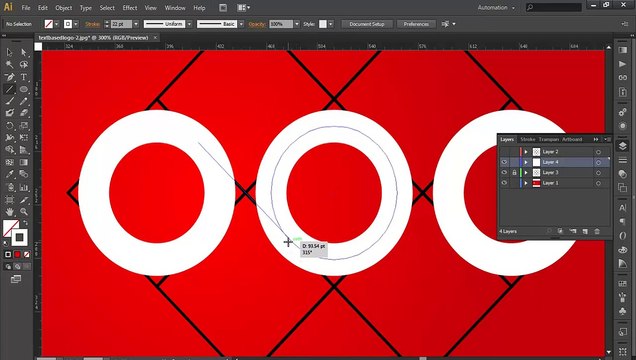This screenshot has height=360, width=636.
Task: Select the Blob Brush tool
Action: 10,113
